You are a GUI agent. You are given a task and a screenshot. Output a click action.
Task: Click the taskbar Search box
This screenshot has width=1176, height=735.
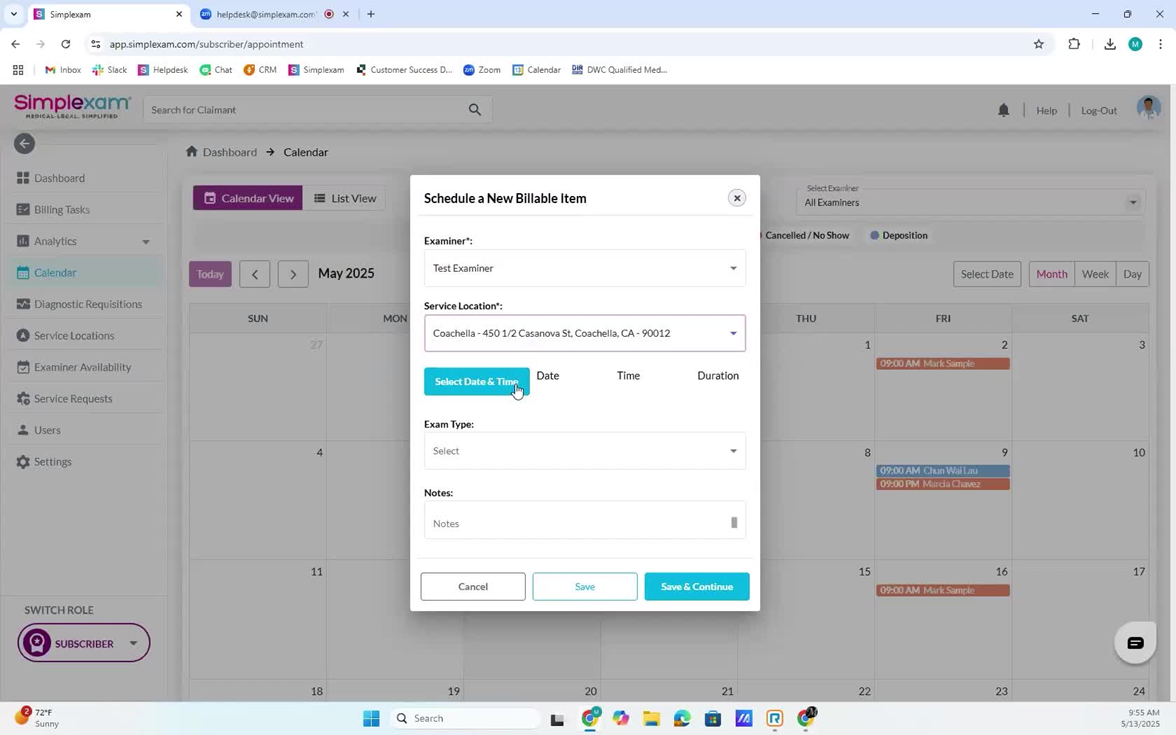point(464,718)
